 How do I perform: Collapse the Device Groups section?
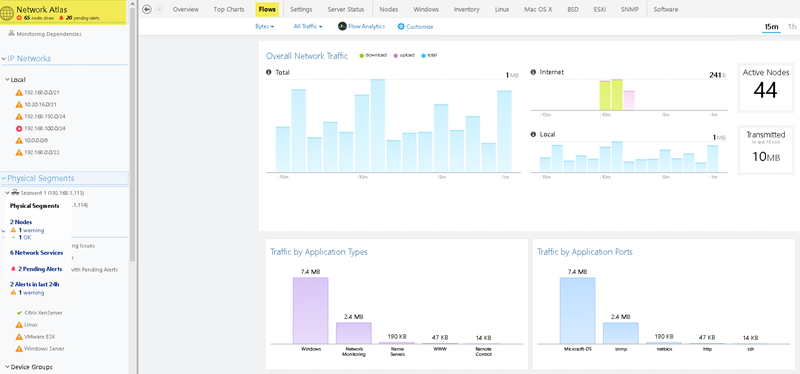(7, 367)
